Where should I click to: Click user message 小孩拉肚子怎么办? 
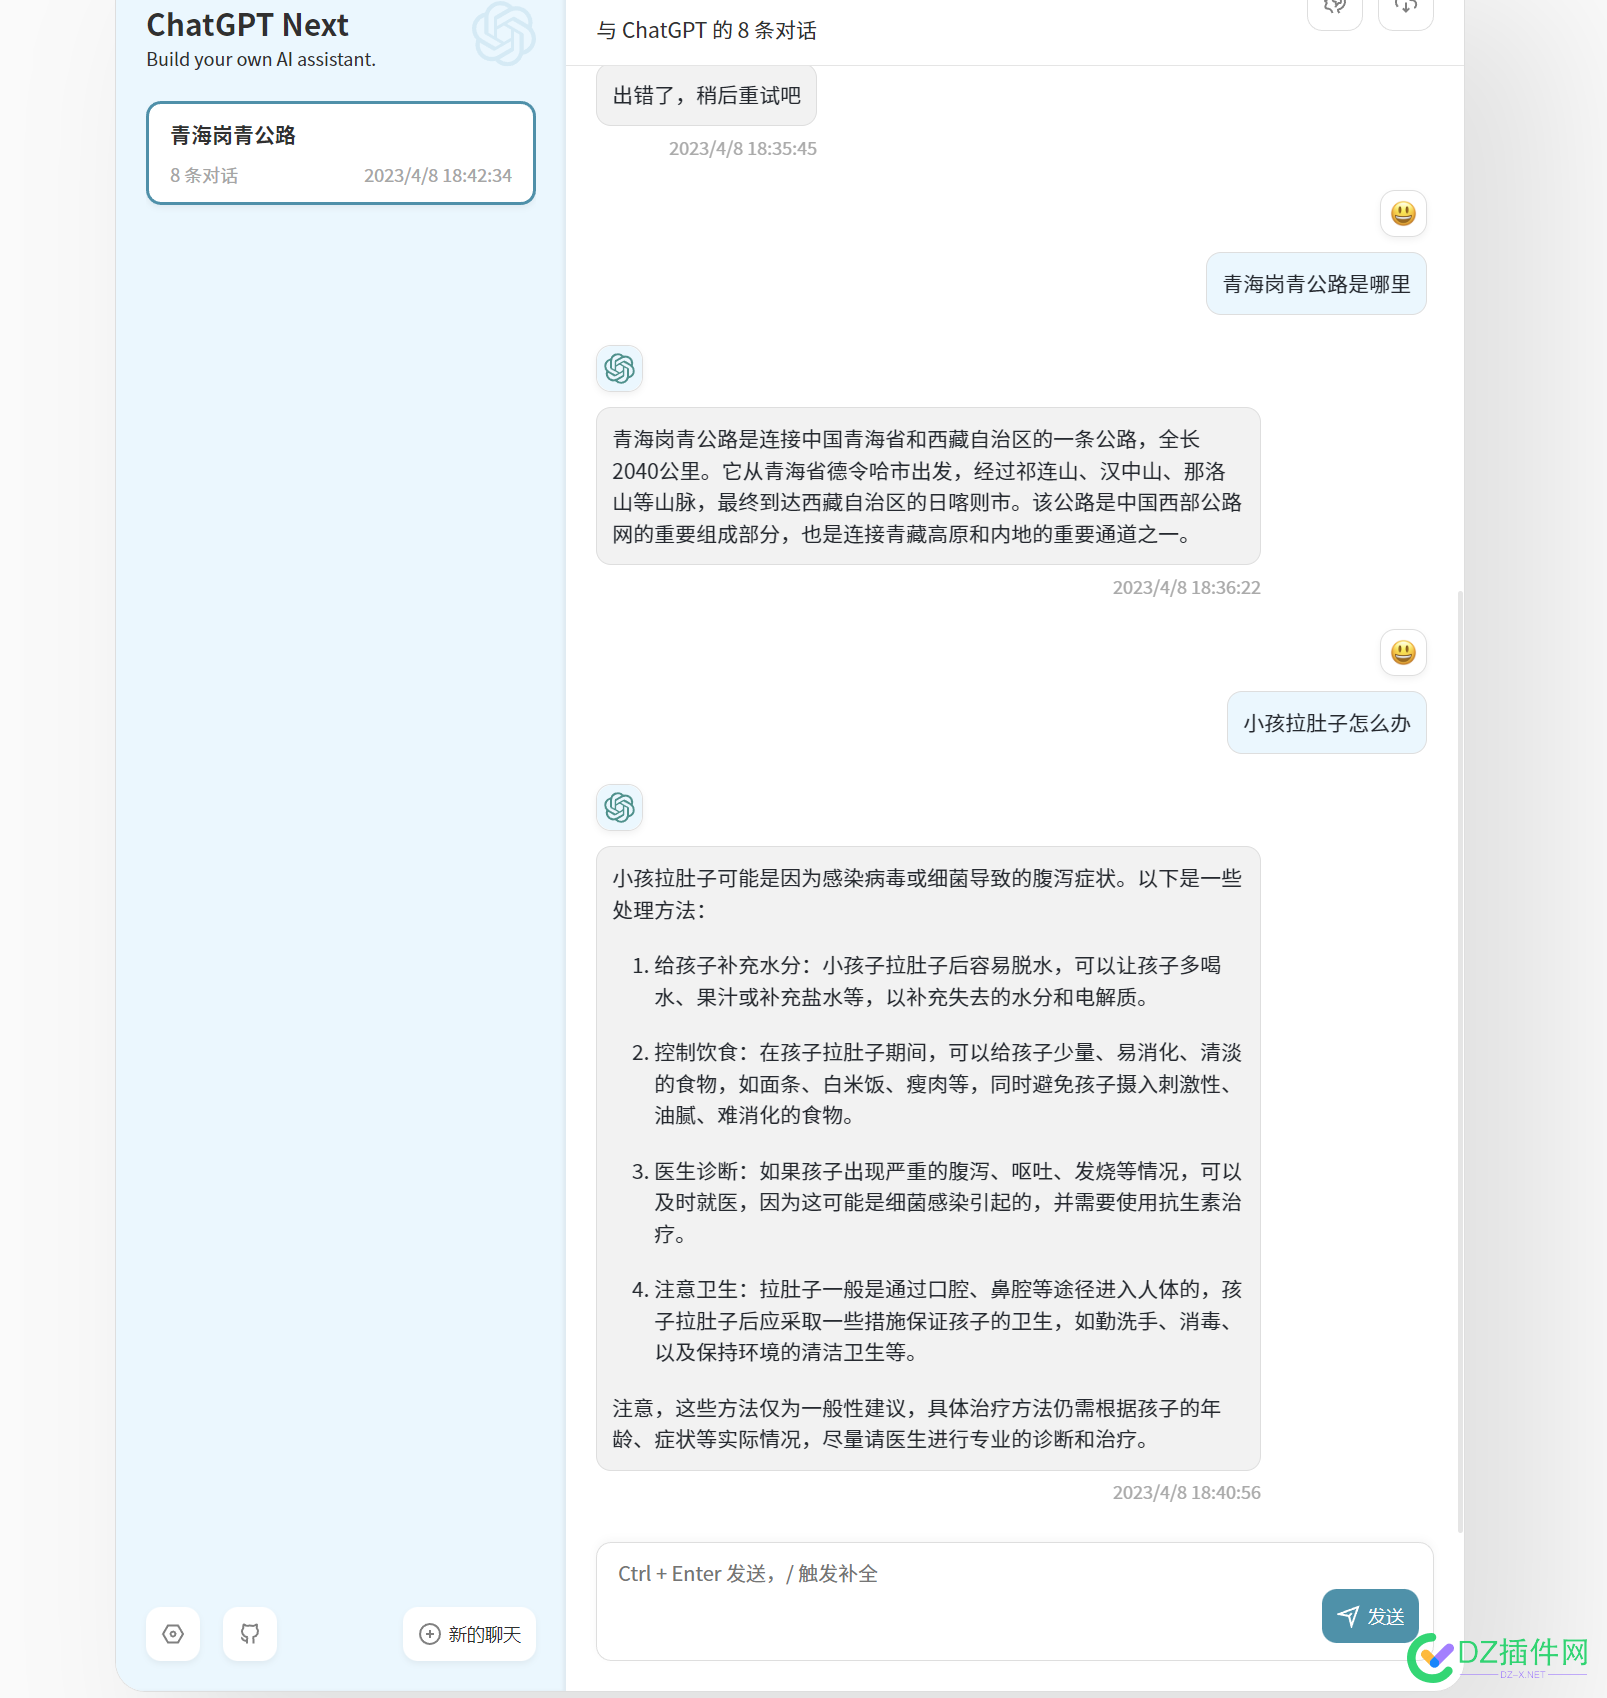(1327, 723)
